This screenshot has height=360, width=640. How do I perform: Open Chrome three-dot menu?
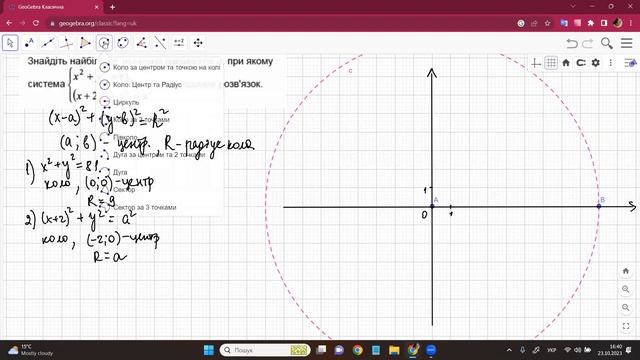pyautogui.click(x=631, y=23)
